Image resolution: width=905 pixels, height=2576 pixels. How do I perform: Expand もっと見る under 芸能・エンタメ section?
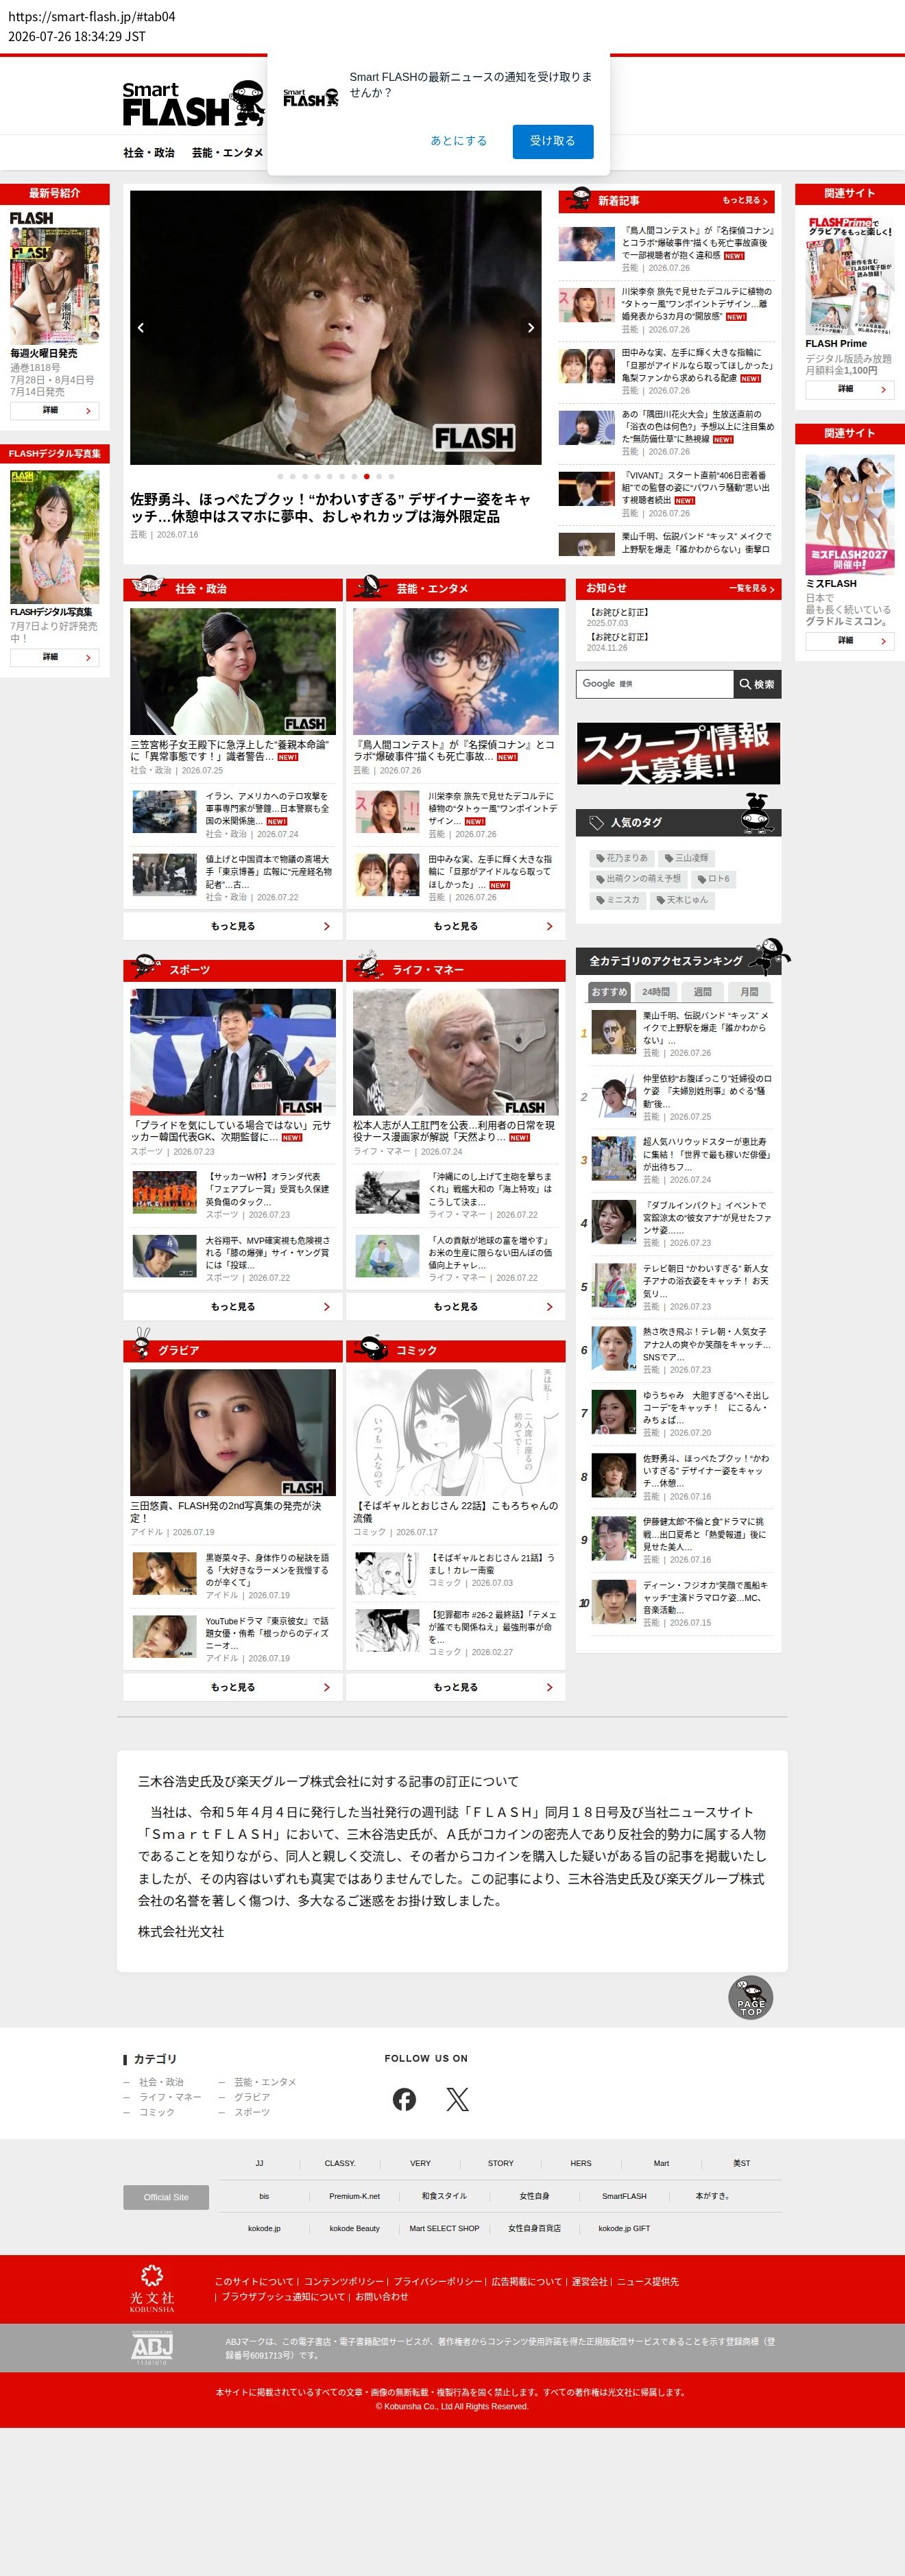pos(456,926)
